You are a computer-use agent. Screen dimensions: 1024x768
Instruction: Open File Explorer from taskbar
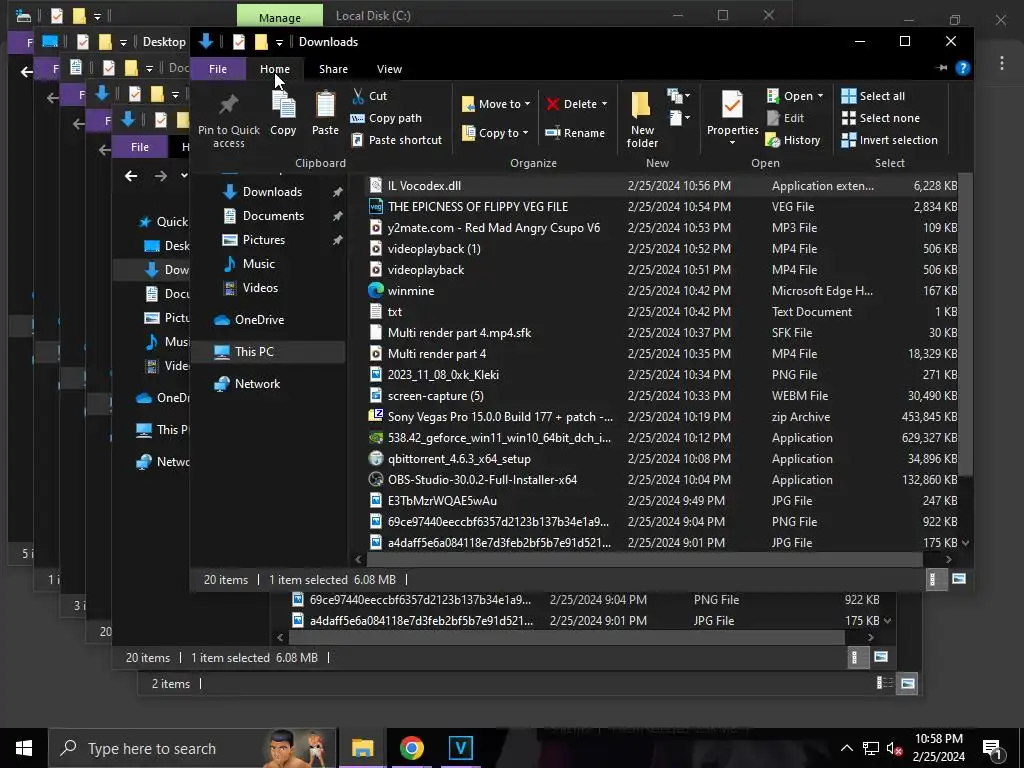coord(362,748)
